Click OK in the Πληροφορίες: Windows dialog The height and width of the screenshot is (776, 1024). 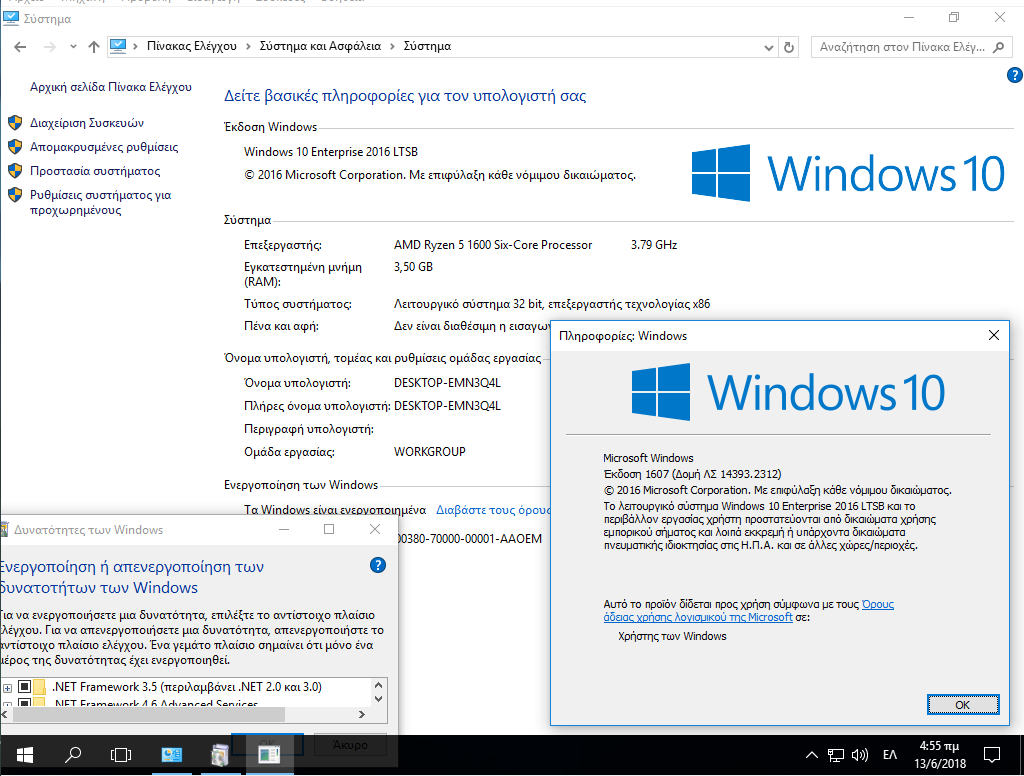tap(963, 705)
